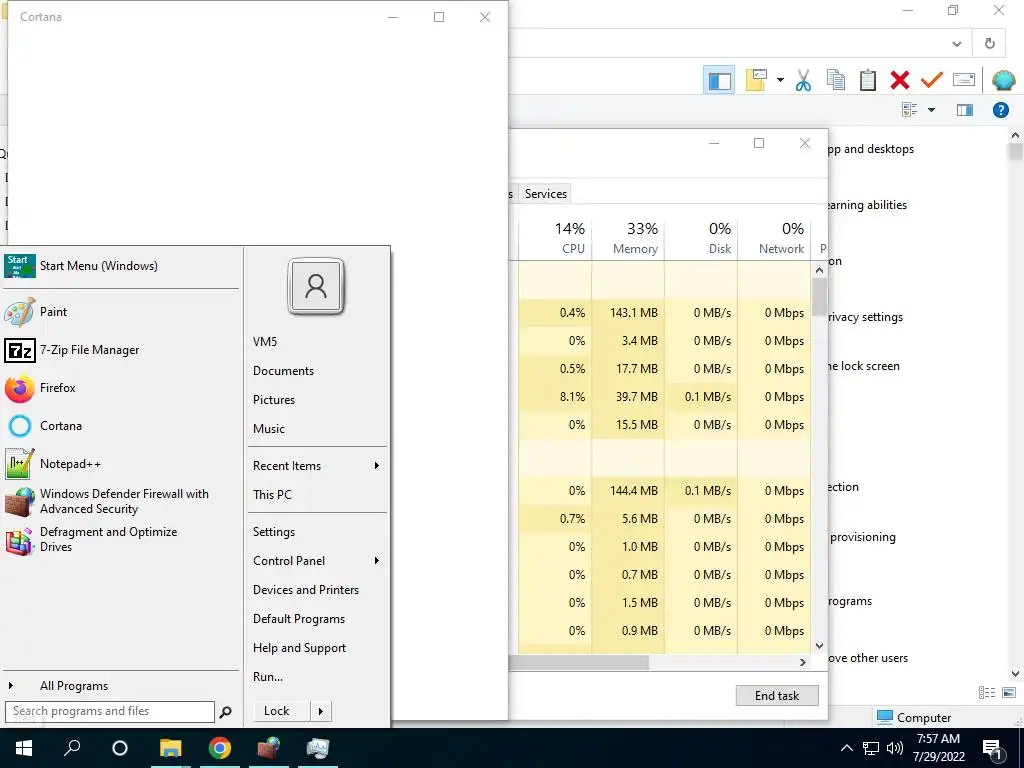Switch to Services tab in Task Manager
Screen dimensions: 1024x768
(x=545, y=194)
